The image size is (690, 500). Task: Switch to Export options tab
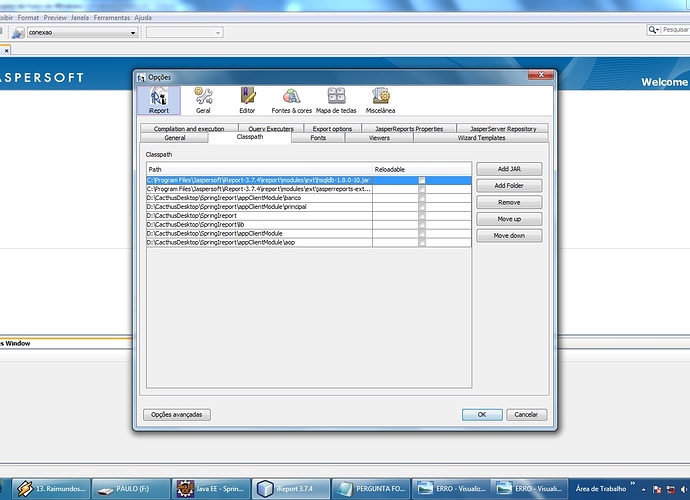tap(332, 129)
